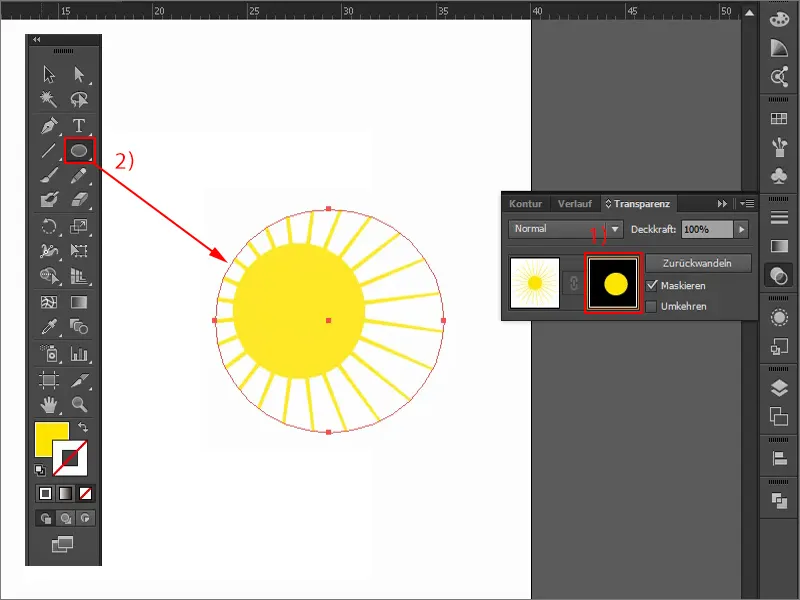Switch to the Kontur tab

coord(525,204)
